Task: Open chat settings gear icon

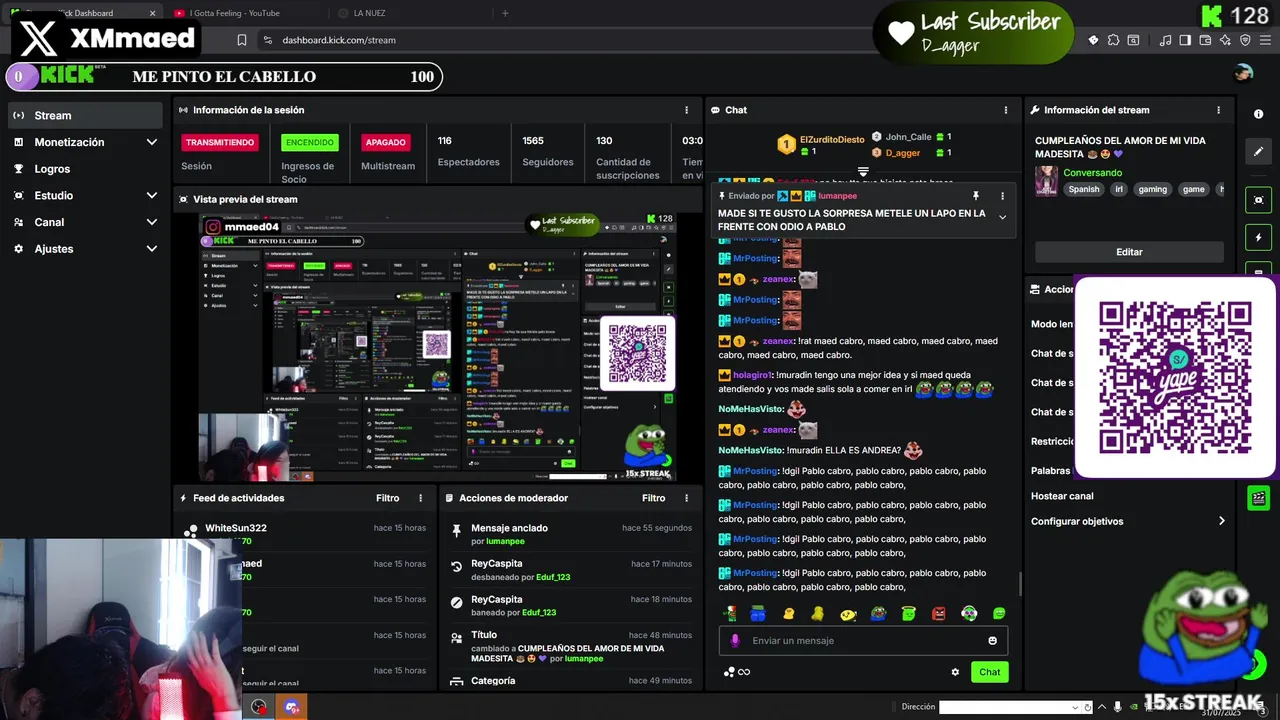Action: (955, 672)
